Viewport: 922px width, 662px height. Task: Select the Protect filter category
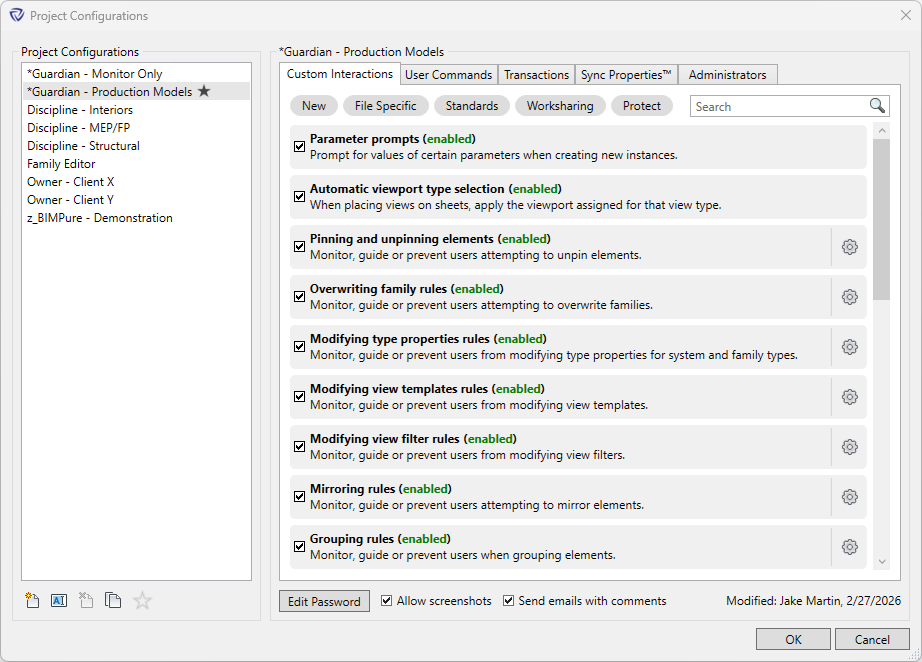click(641, 105)
